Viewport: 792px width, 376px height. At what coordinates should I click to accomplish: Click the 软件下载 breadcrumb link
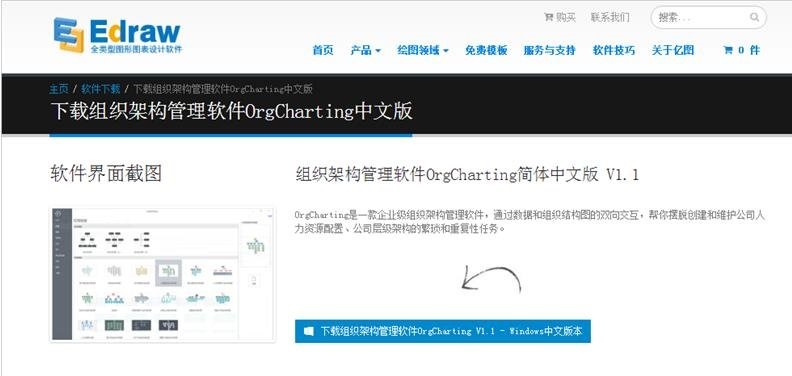101,89
